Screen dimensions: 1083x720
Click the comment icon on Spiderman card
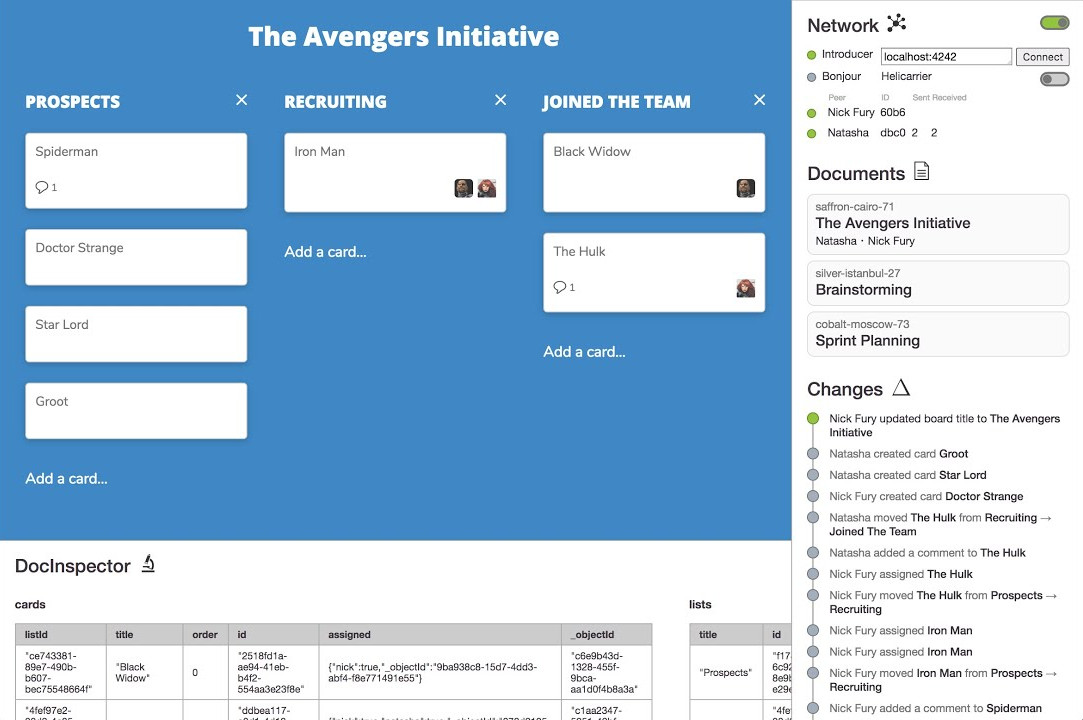[x=42, y=187]
